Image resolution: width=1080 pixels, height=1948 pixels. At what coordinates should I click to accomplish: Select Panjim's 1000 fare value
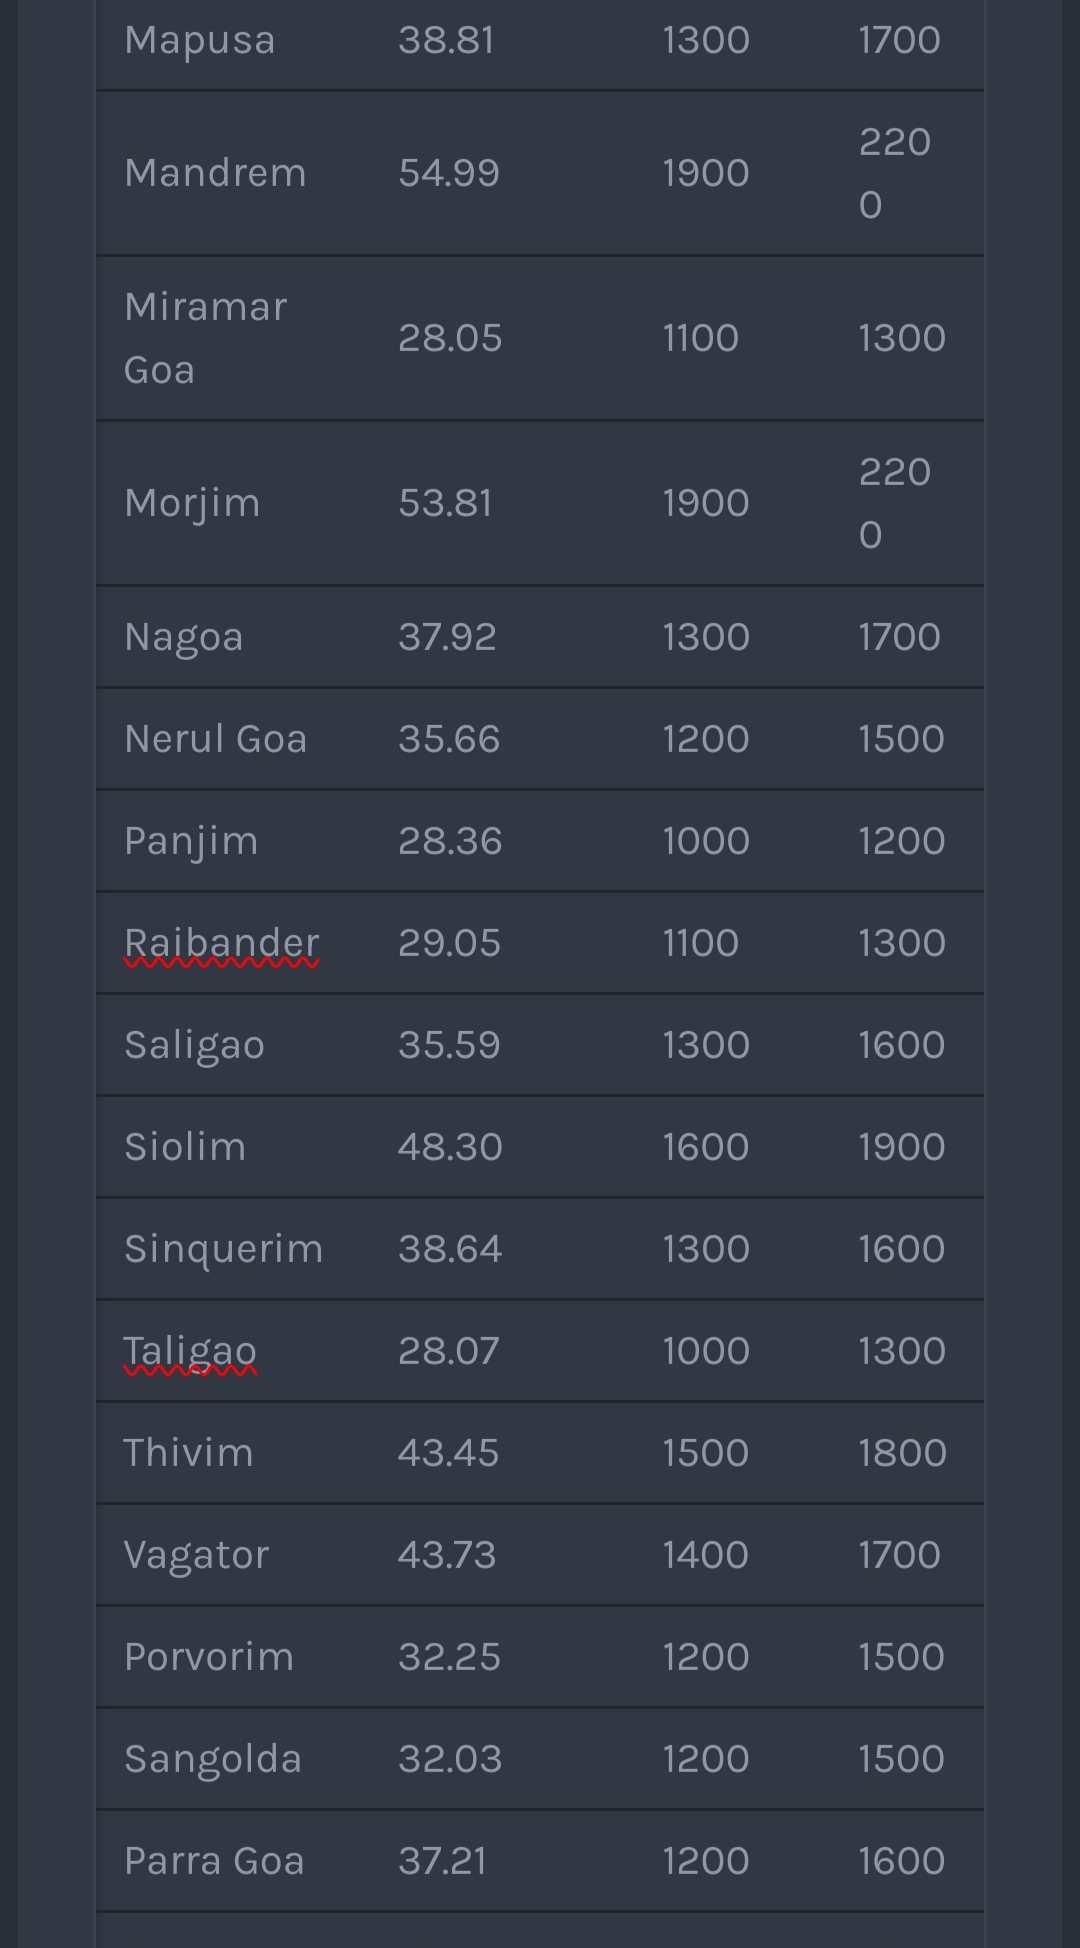coord(705,841)
